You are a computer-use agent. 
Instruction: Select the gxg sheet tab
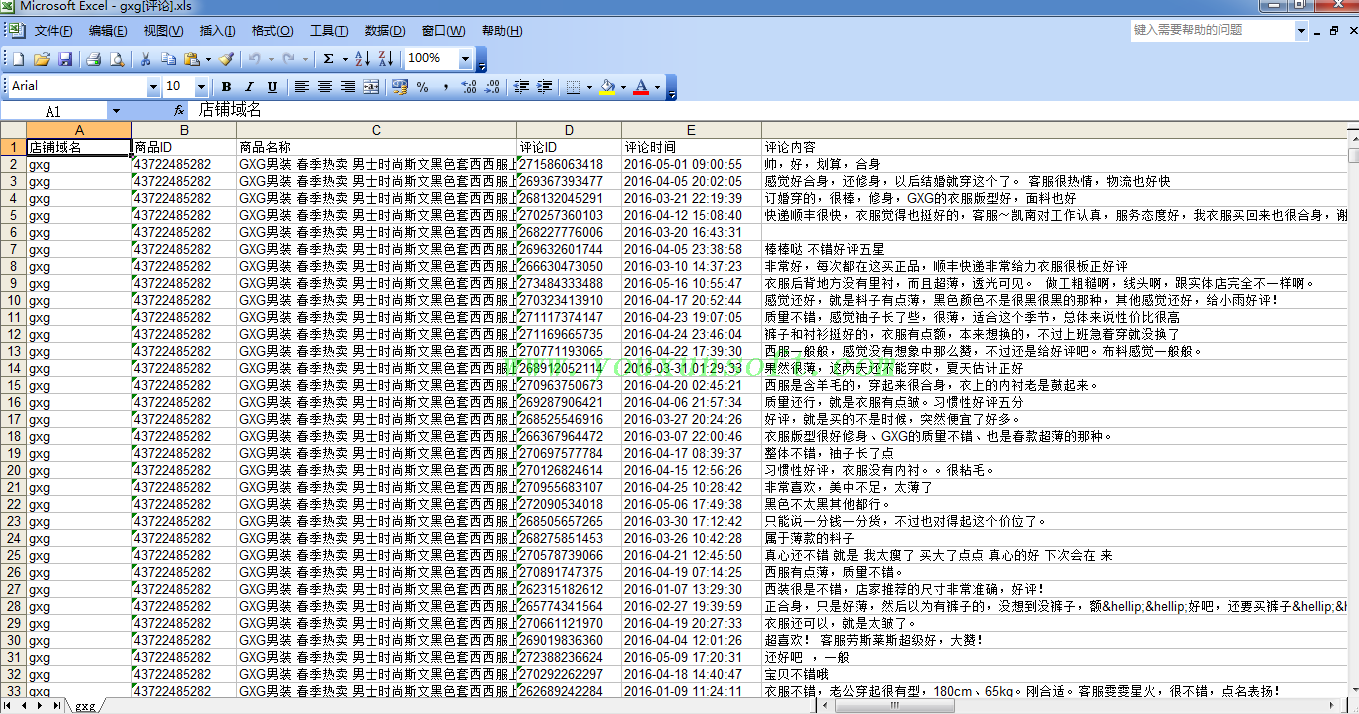pyautogui.click(x=85, y=706)
